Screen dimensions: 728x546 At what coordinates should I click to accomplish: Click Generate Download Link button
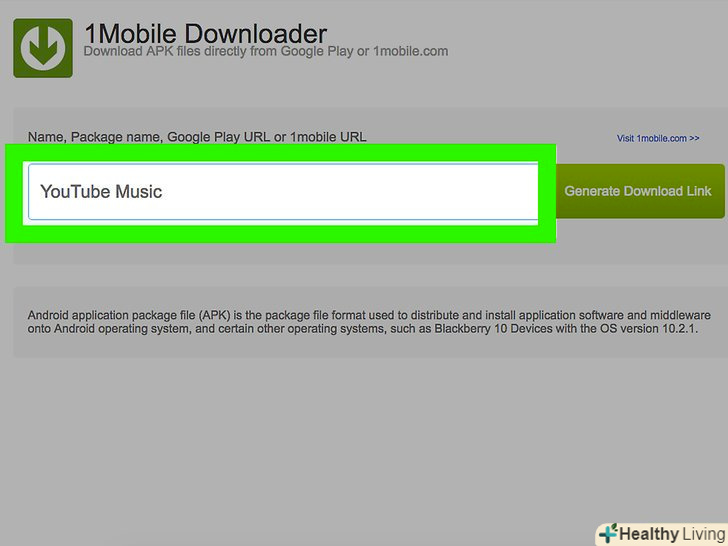(x=640, y=191)
